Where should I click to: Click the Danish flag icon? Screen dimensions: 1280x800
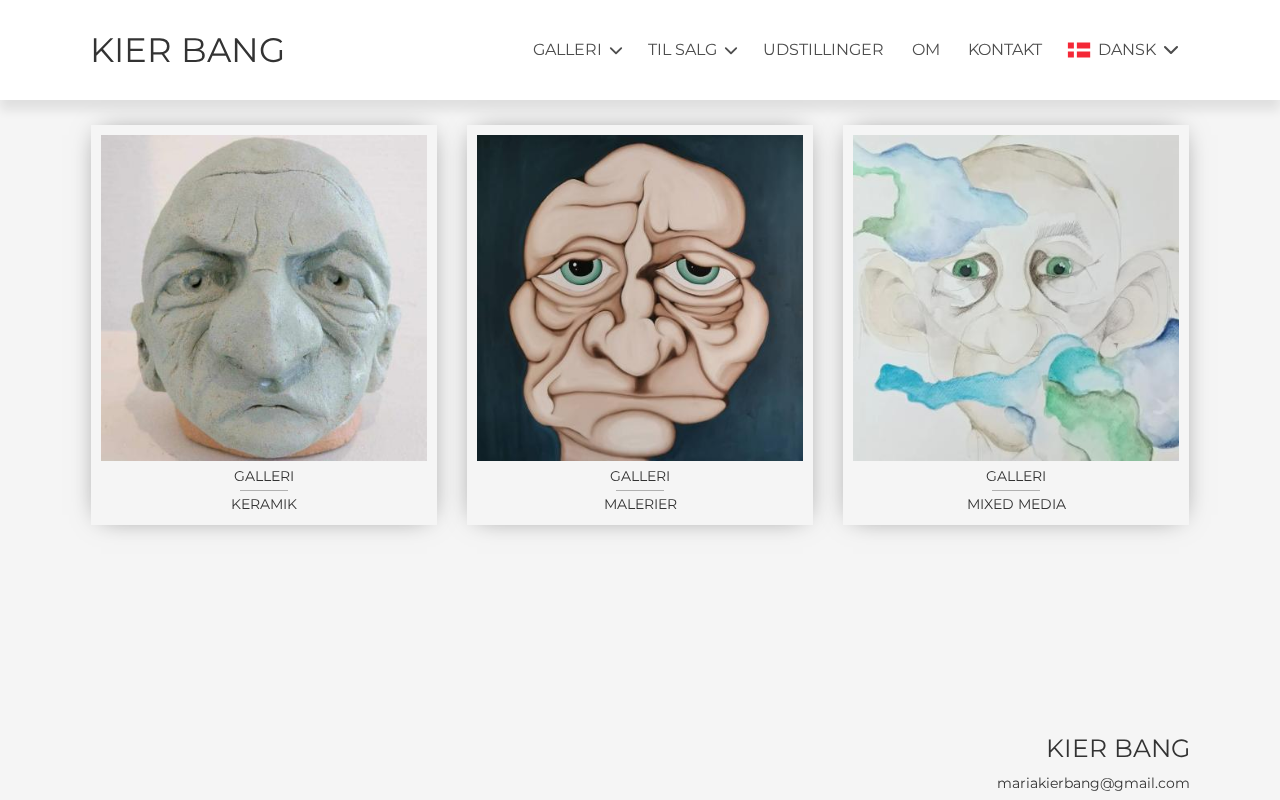coord(1079,50)
